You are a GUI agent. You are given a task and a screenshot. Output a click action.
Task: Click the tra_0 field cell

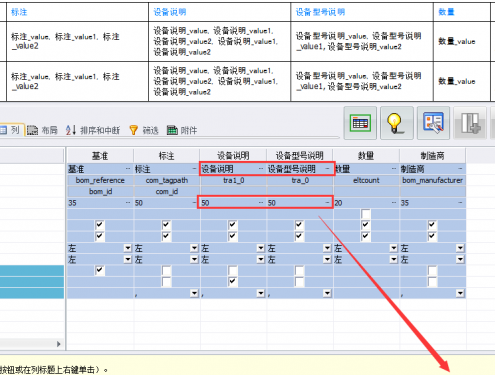click(300, 180)
